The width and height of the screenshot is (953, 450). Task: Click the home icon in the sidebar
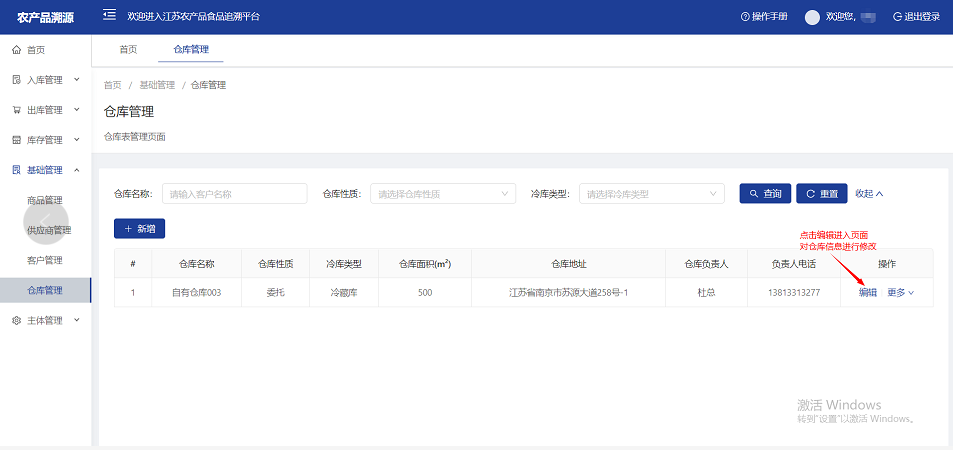point(16,50)
